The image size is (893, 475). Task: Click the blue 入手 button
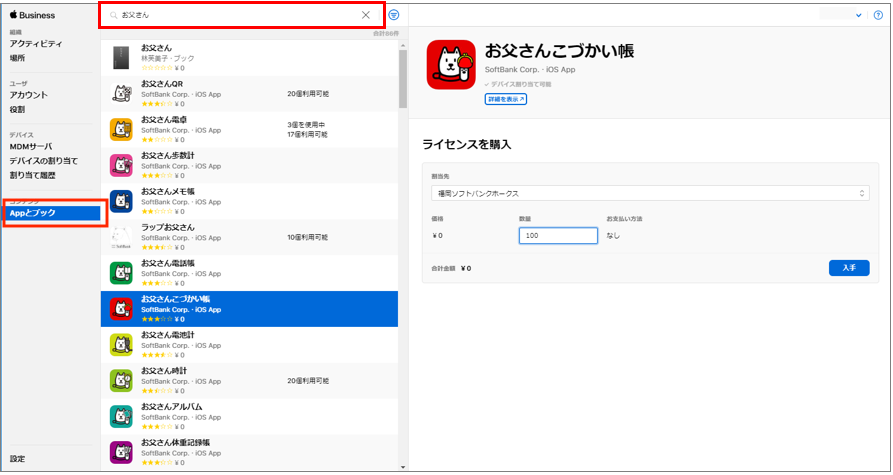[848, 268]
